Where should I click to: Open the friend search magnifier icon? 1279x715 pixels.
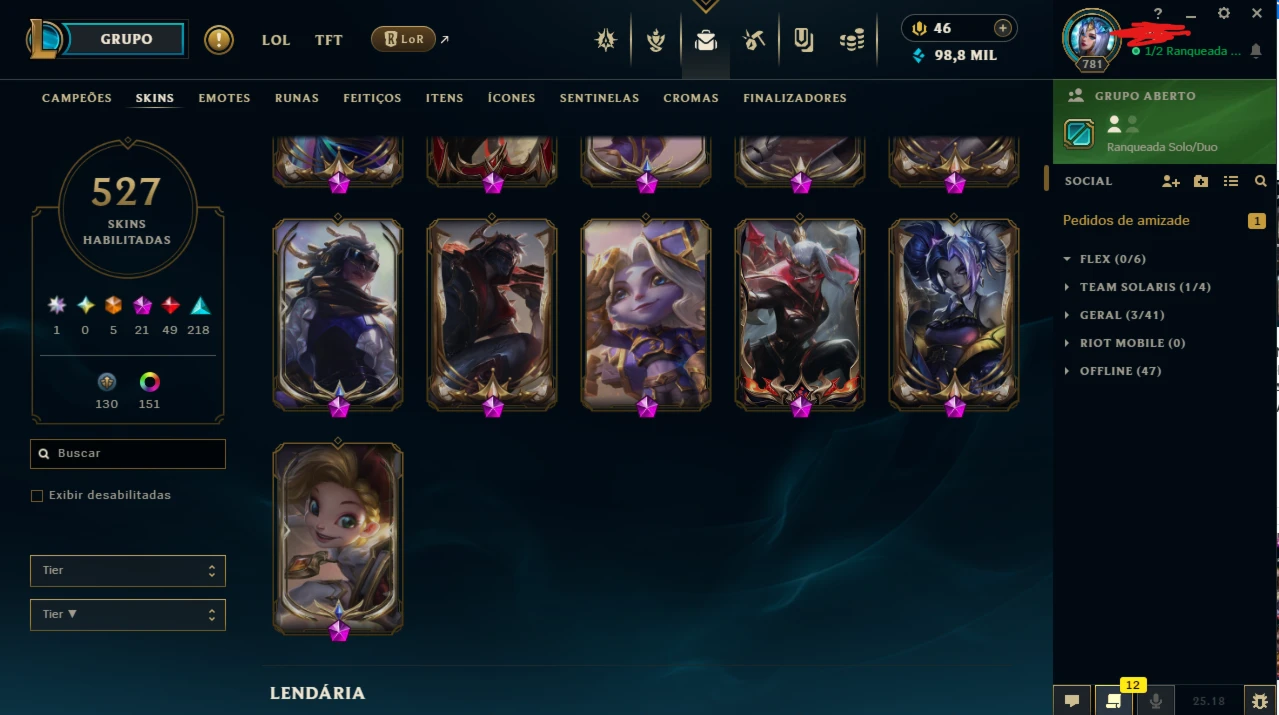1261,181
